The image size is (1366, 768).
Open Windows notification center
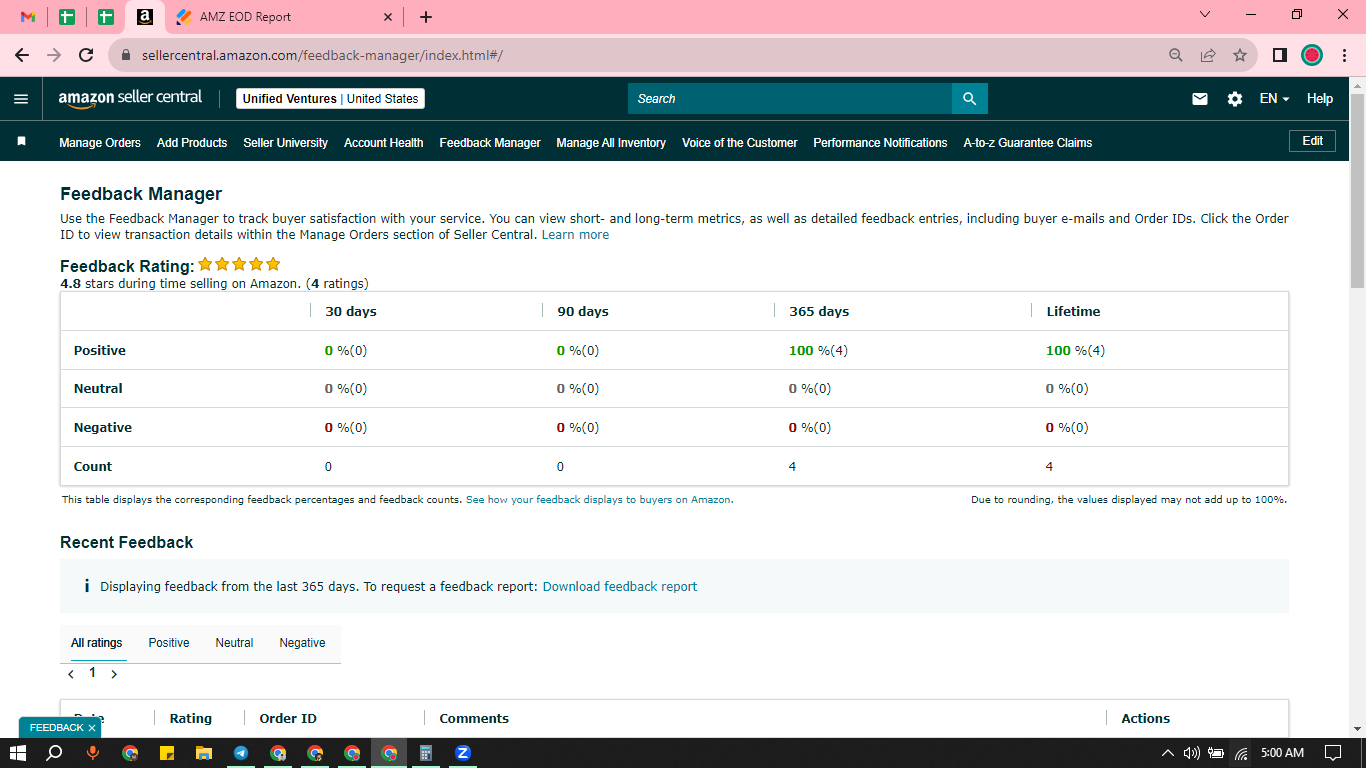point(1333,753)
